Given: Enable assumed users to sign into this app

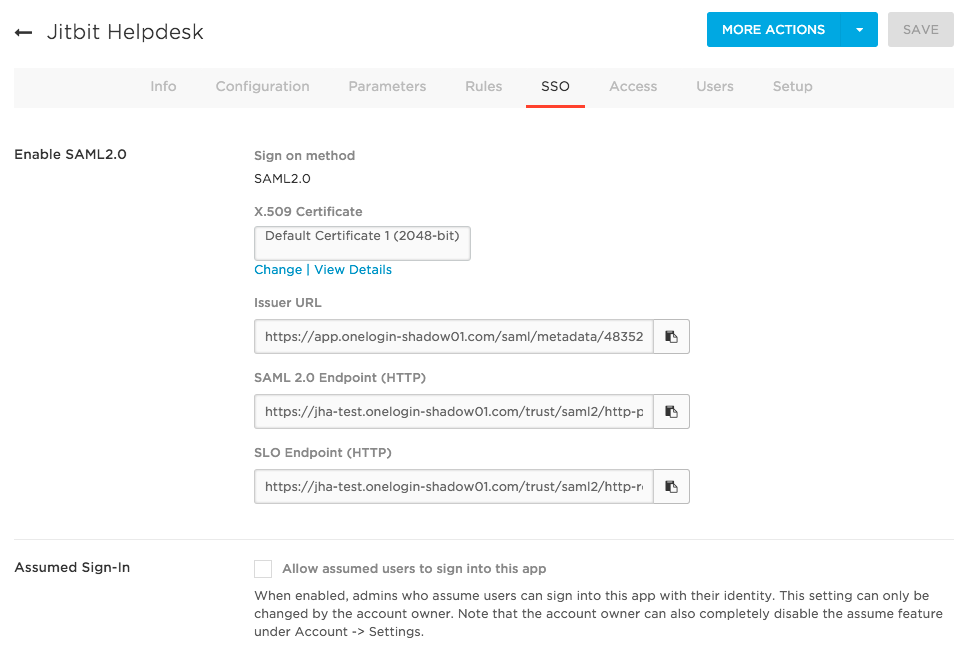Looking at the screenshot, I should tap(263, 568).
